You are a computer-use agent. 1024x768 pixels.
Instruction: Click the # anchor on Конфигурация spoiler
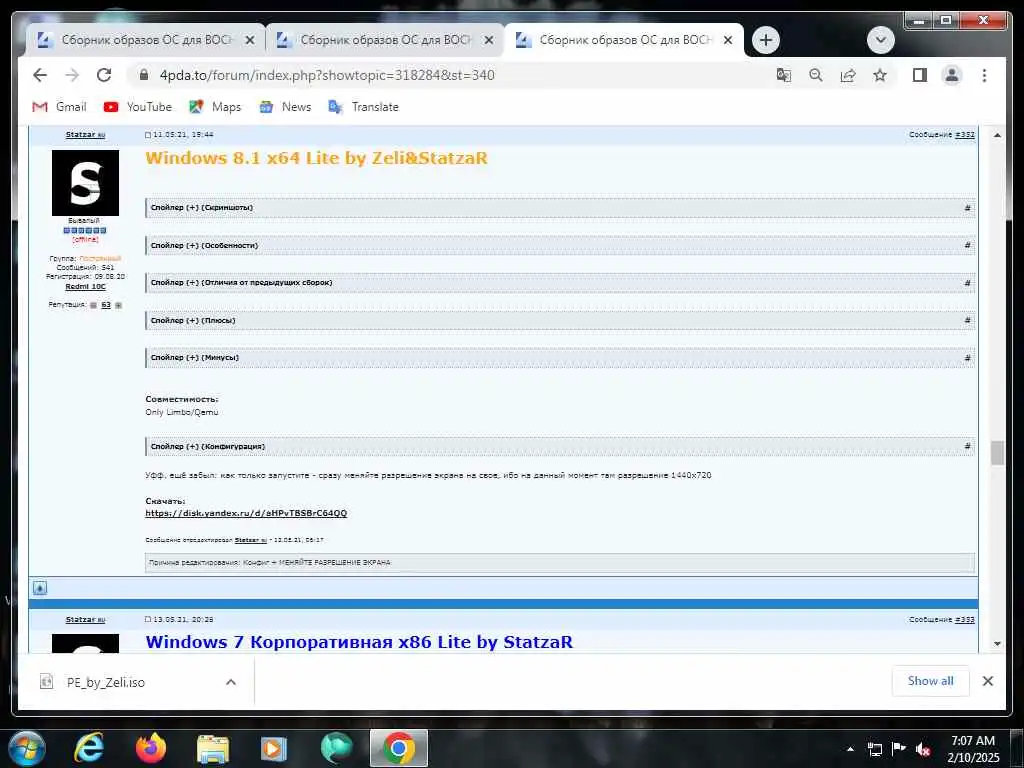(x=967, y=446)
